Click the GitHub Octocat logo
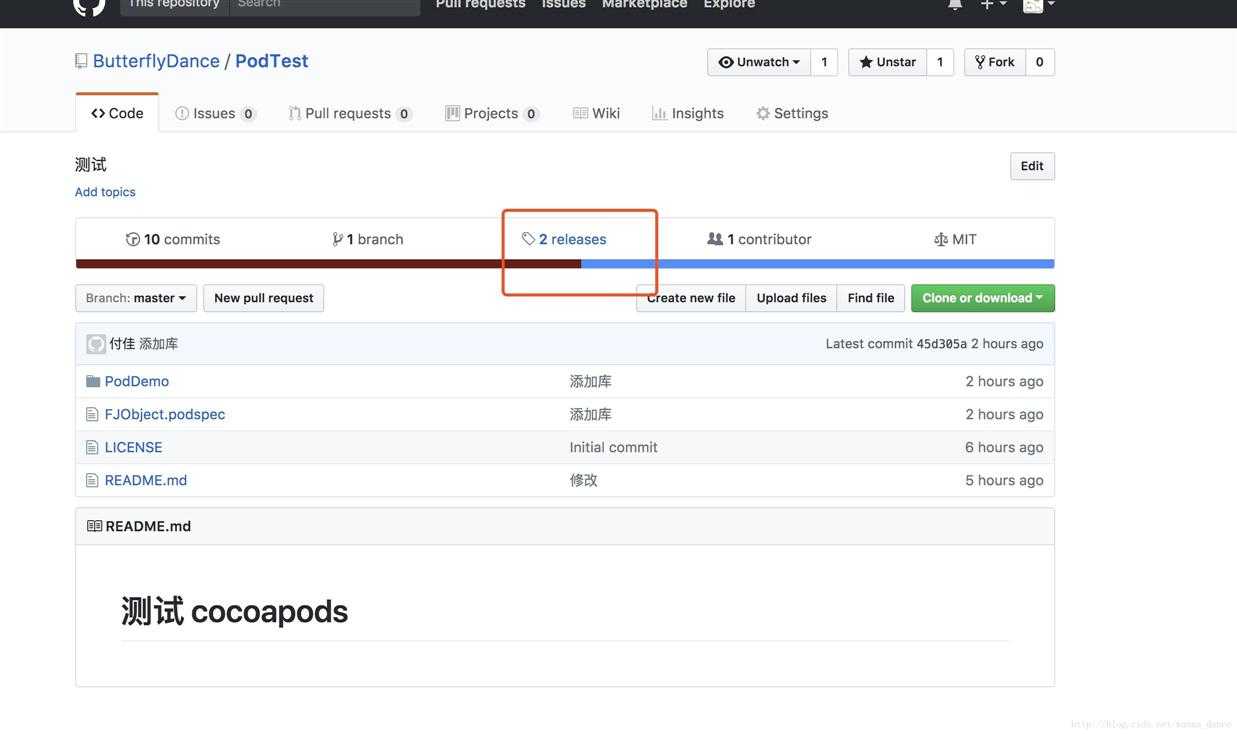This screenshot has height=734, width=1237. tap(89, 5)
